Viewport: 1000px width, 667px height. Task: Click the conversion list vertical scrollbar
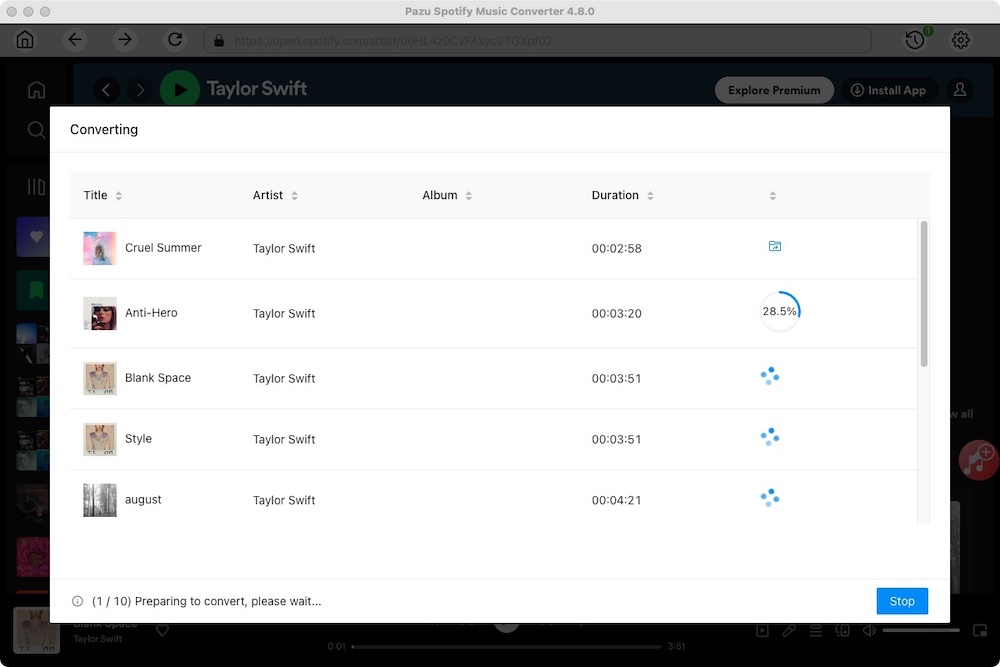(923, 293)
